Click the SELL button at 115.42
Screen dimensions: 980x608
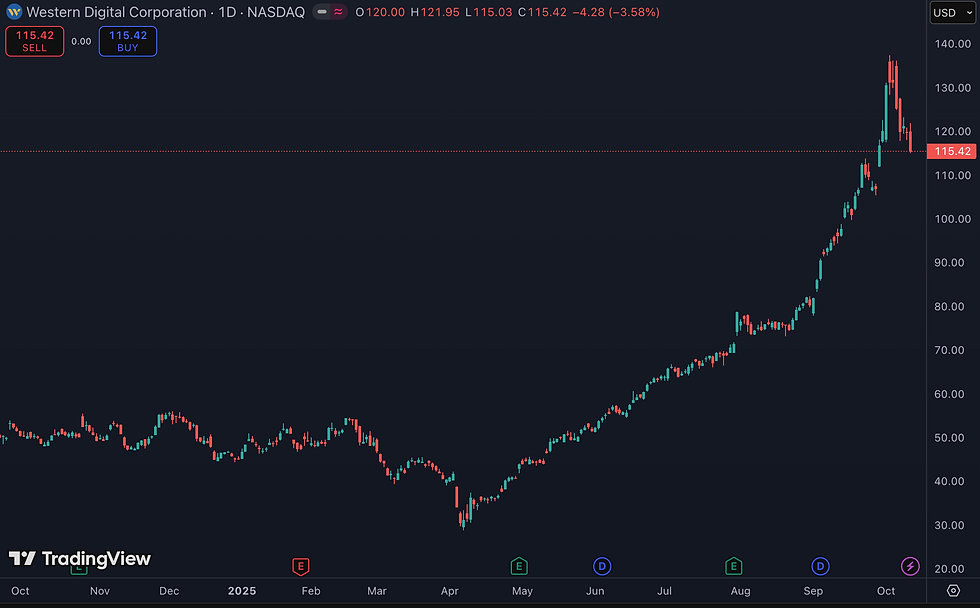[x=34, y=41]
